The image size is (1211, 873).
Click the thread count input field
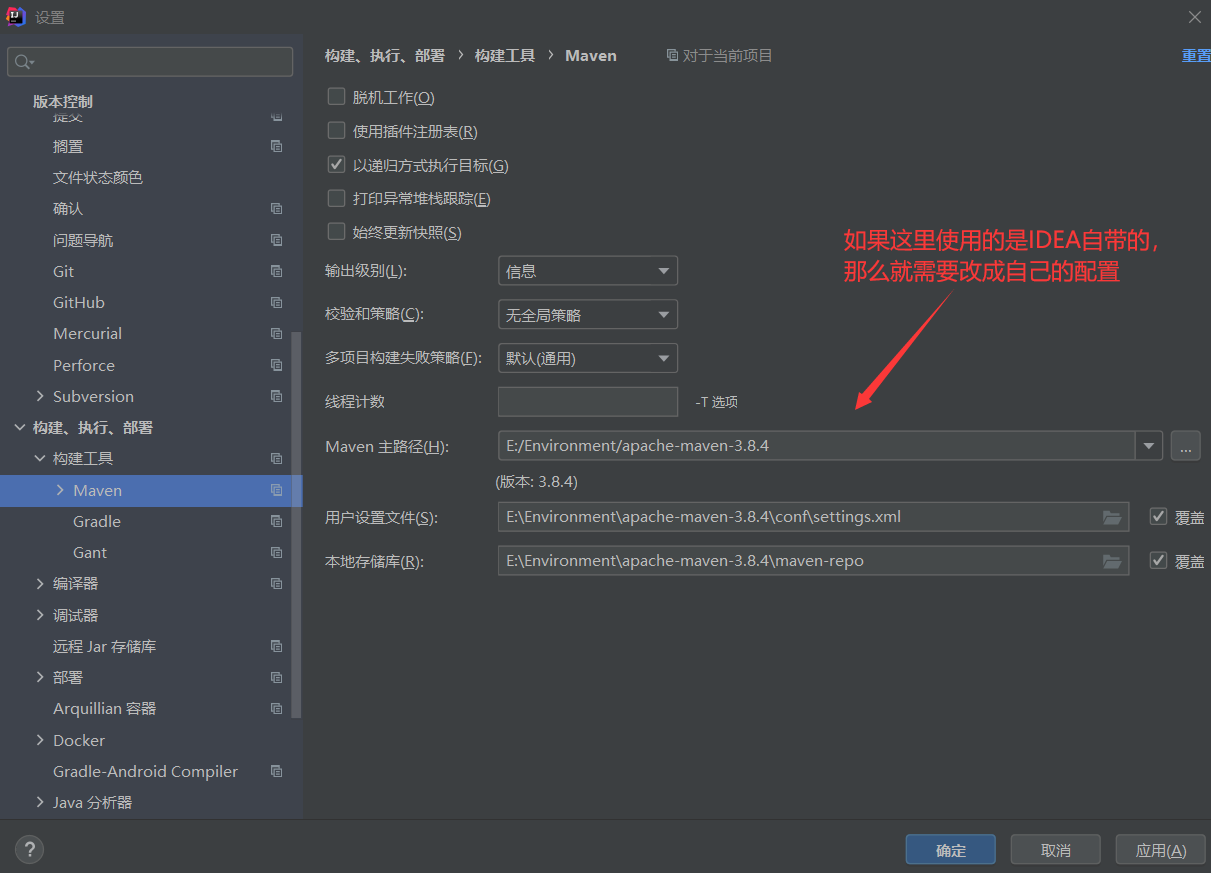(587, 402)
